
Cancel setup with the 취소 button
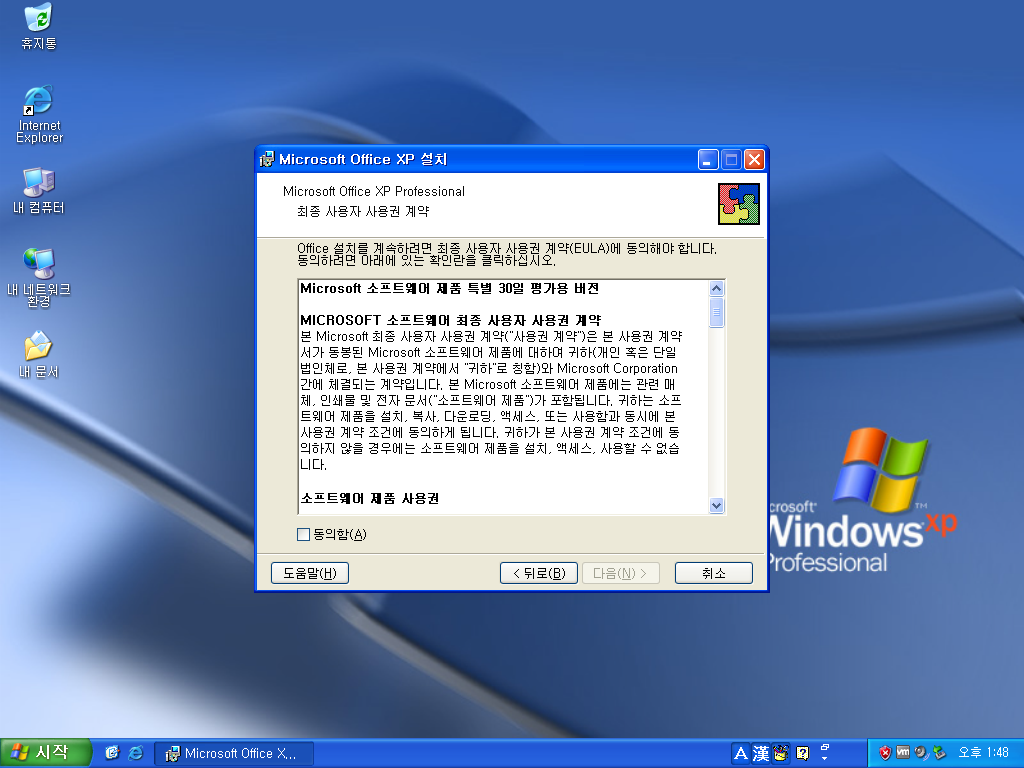(714, 573)
